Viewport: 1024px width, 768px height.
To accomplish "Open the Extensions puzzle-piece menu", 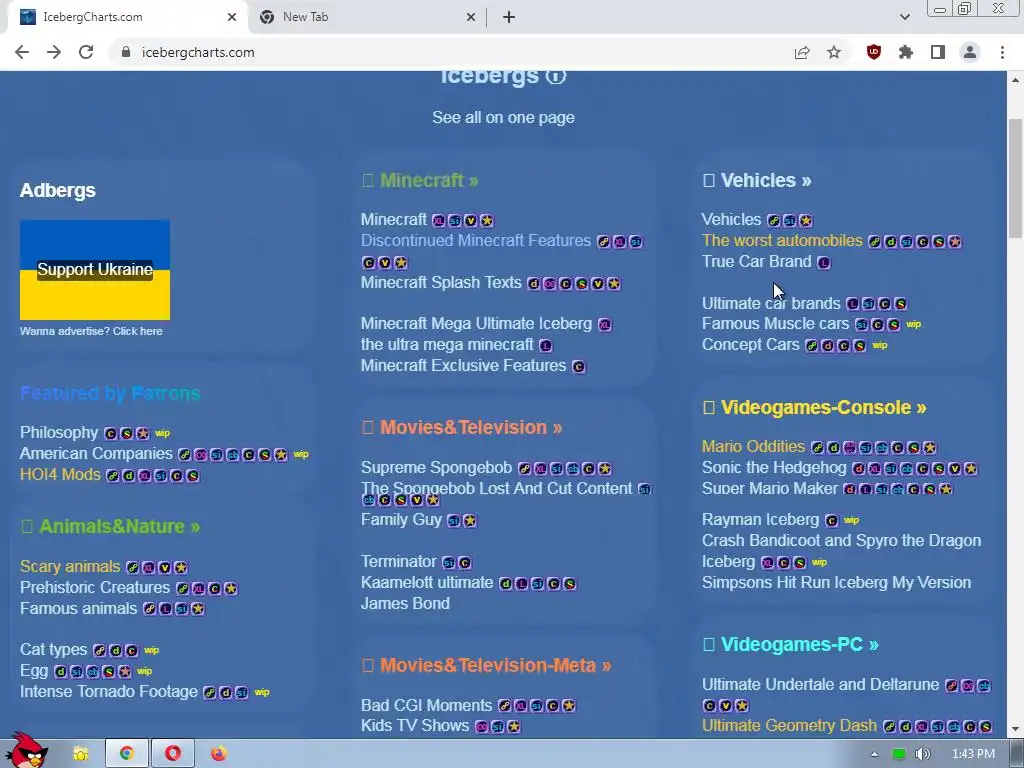I will click(x=906, y=52).
